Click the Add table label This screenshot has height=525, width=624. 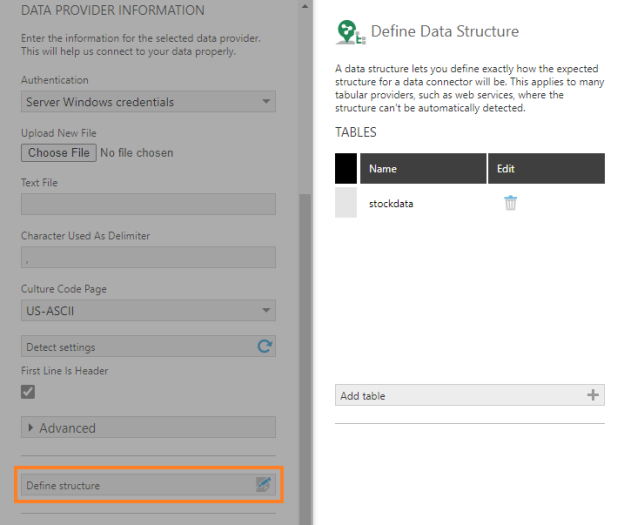pos(363,396)
